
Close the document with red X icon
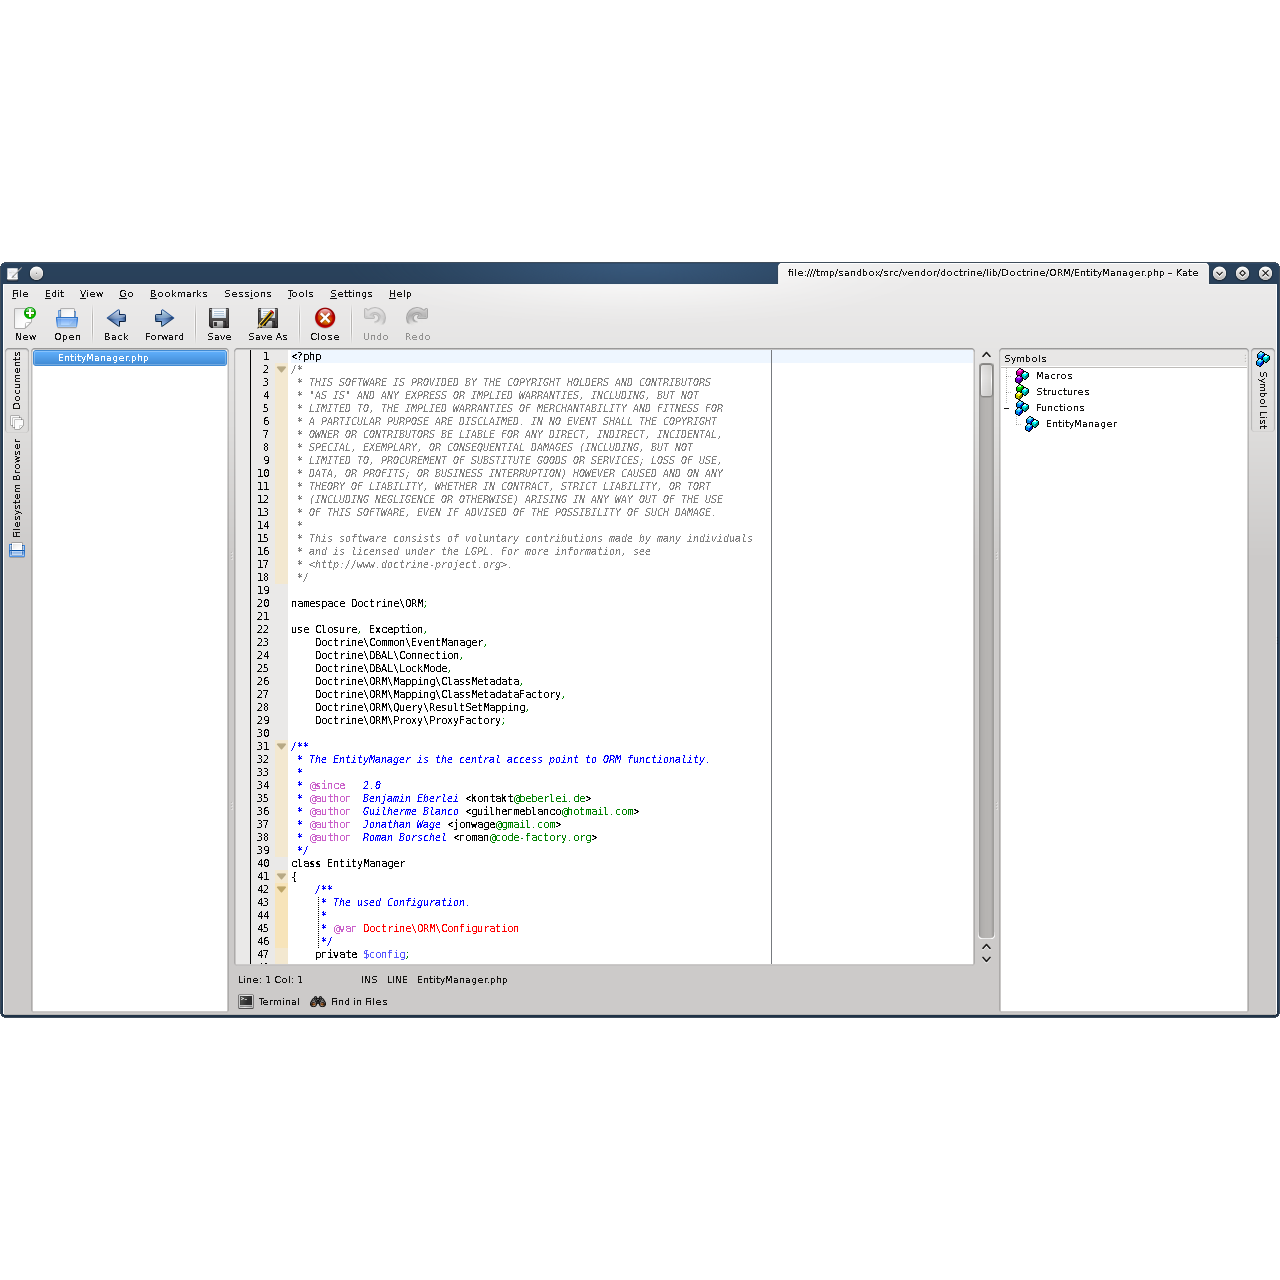click(x=325, y=323)
